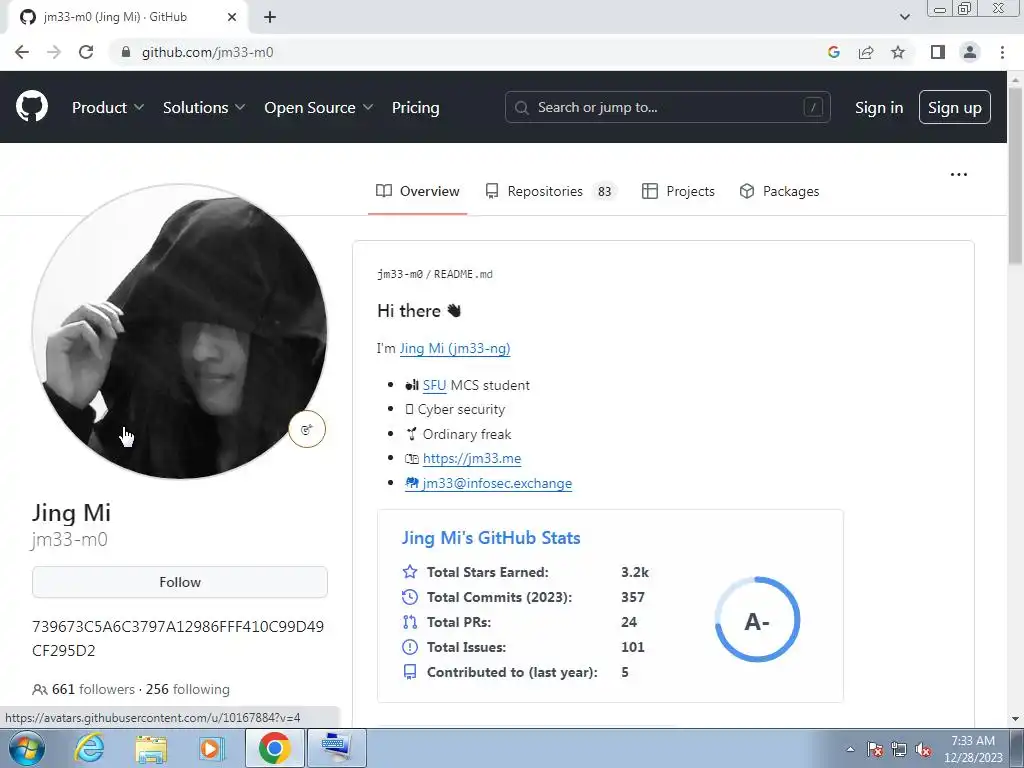Open the 256 following link
The height and width of the screenshot is (768, 1024).
[x=187, y=689]
